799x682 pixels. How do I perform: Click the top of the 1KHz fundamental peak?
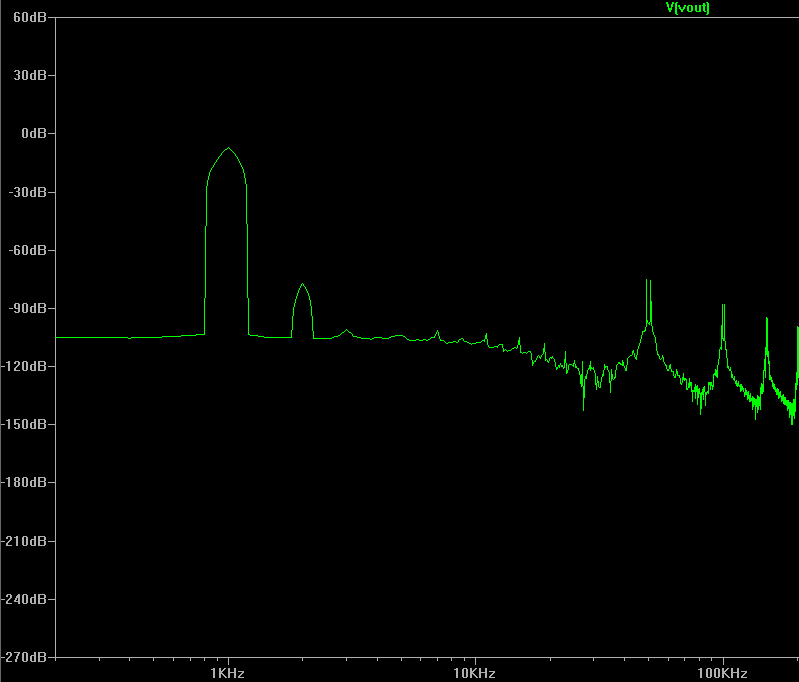[x=229, y=149]
